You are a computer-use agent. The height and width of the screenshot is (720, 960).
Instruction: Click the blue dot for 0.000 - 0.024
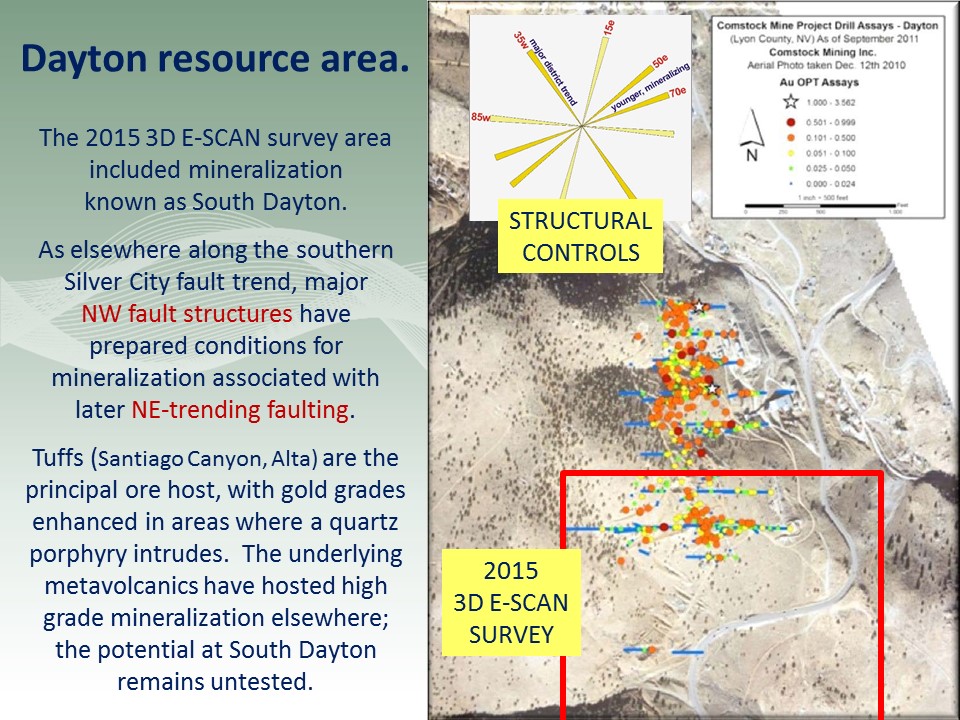click(791, 184)
